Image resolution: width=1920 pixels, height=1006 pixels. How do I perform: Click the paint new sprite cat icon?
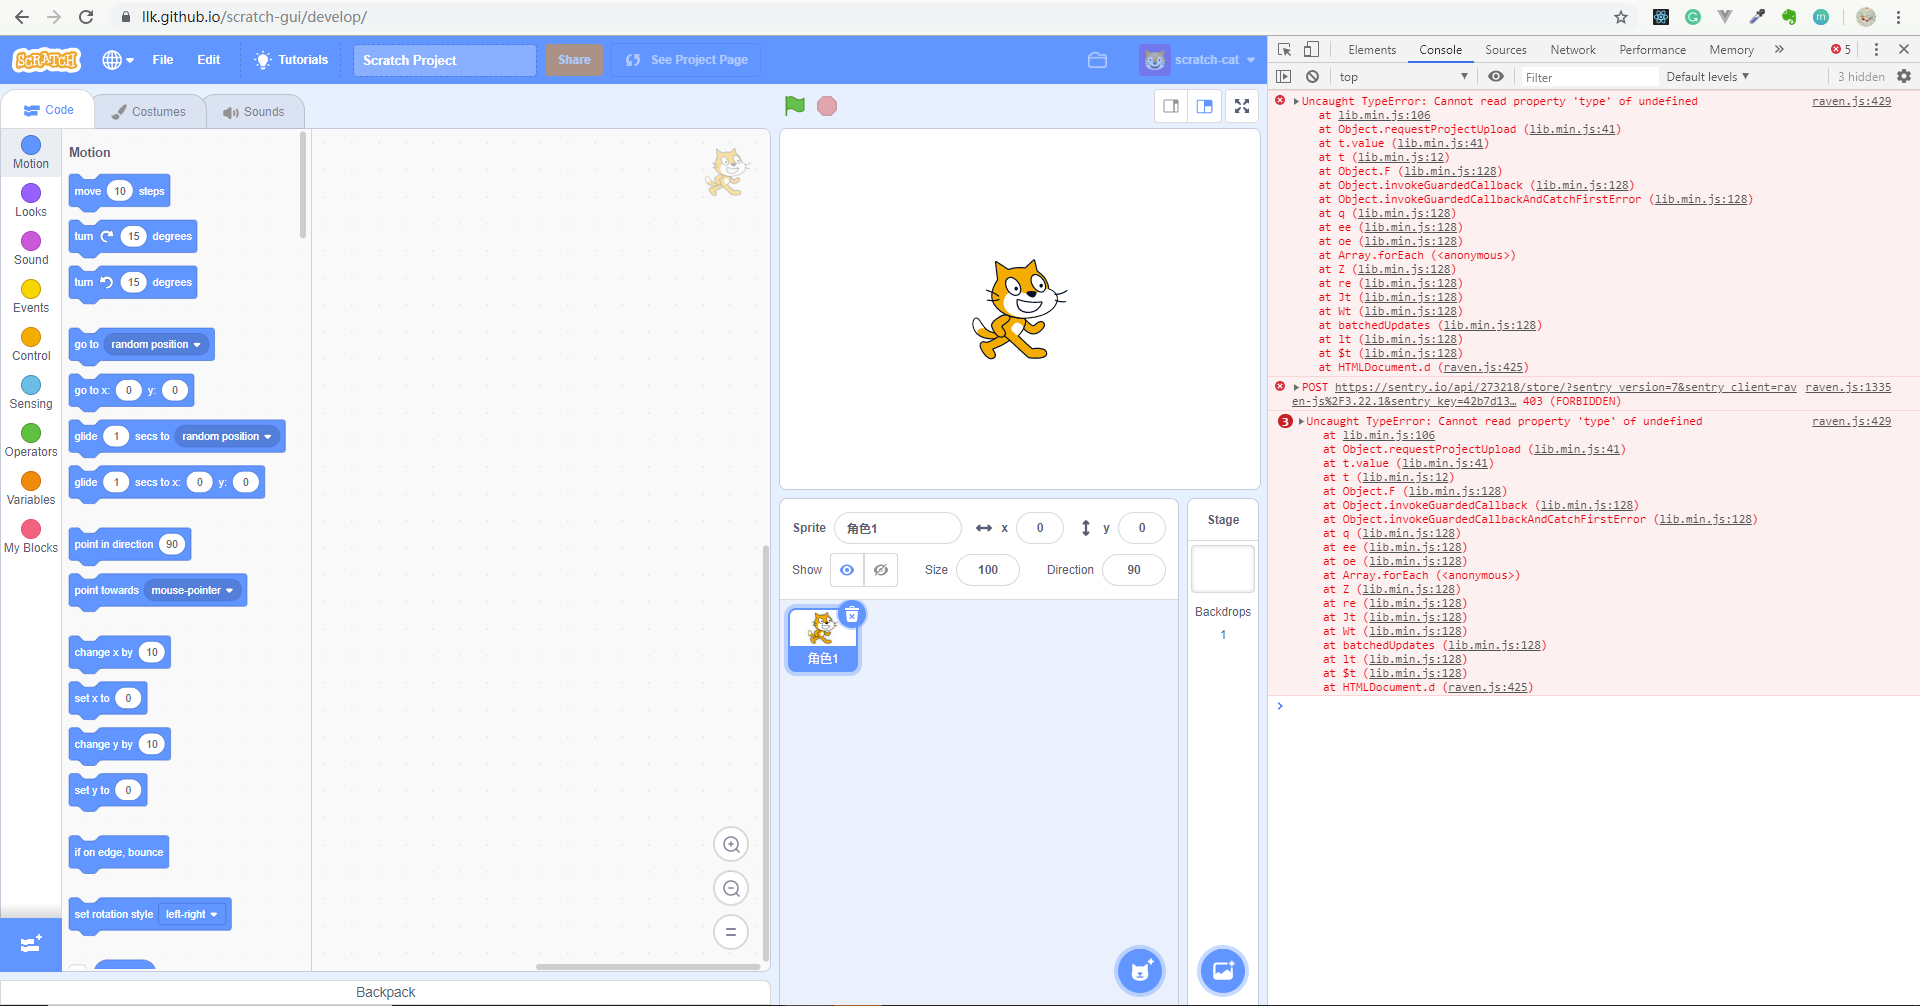[x=1139, y=970]
